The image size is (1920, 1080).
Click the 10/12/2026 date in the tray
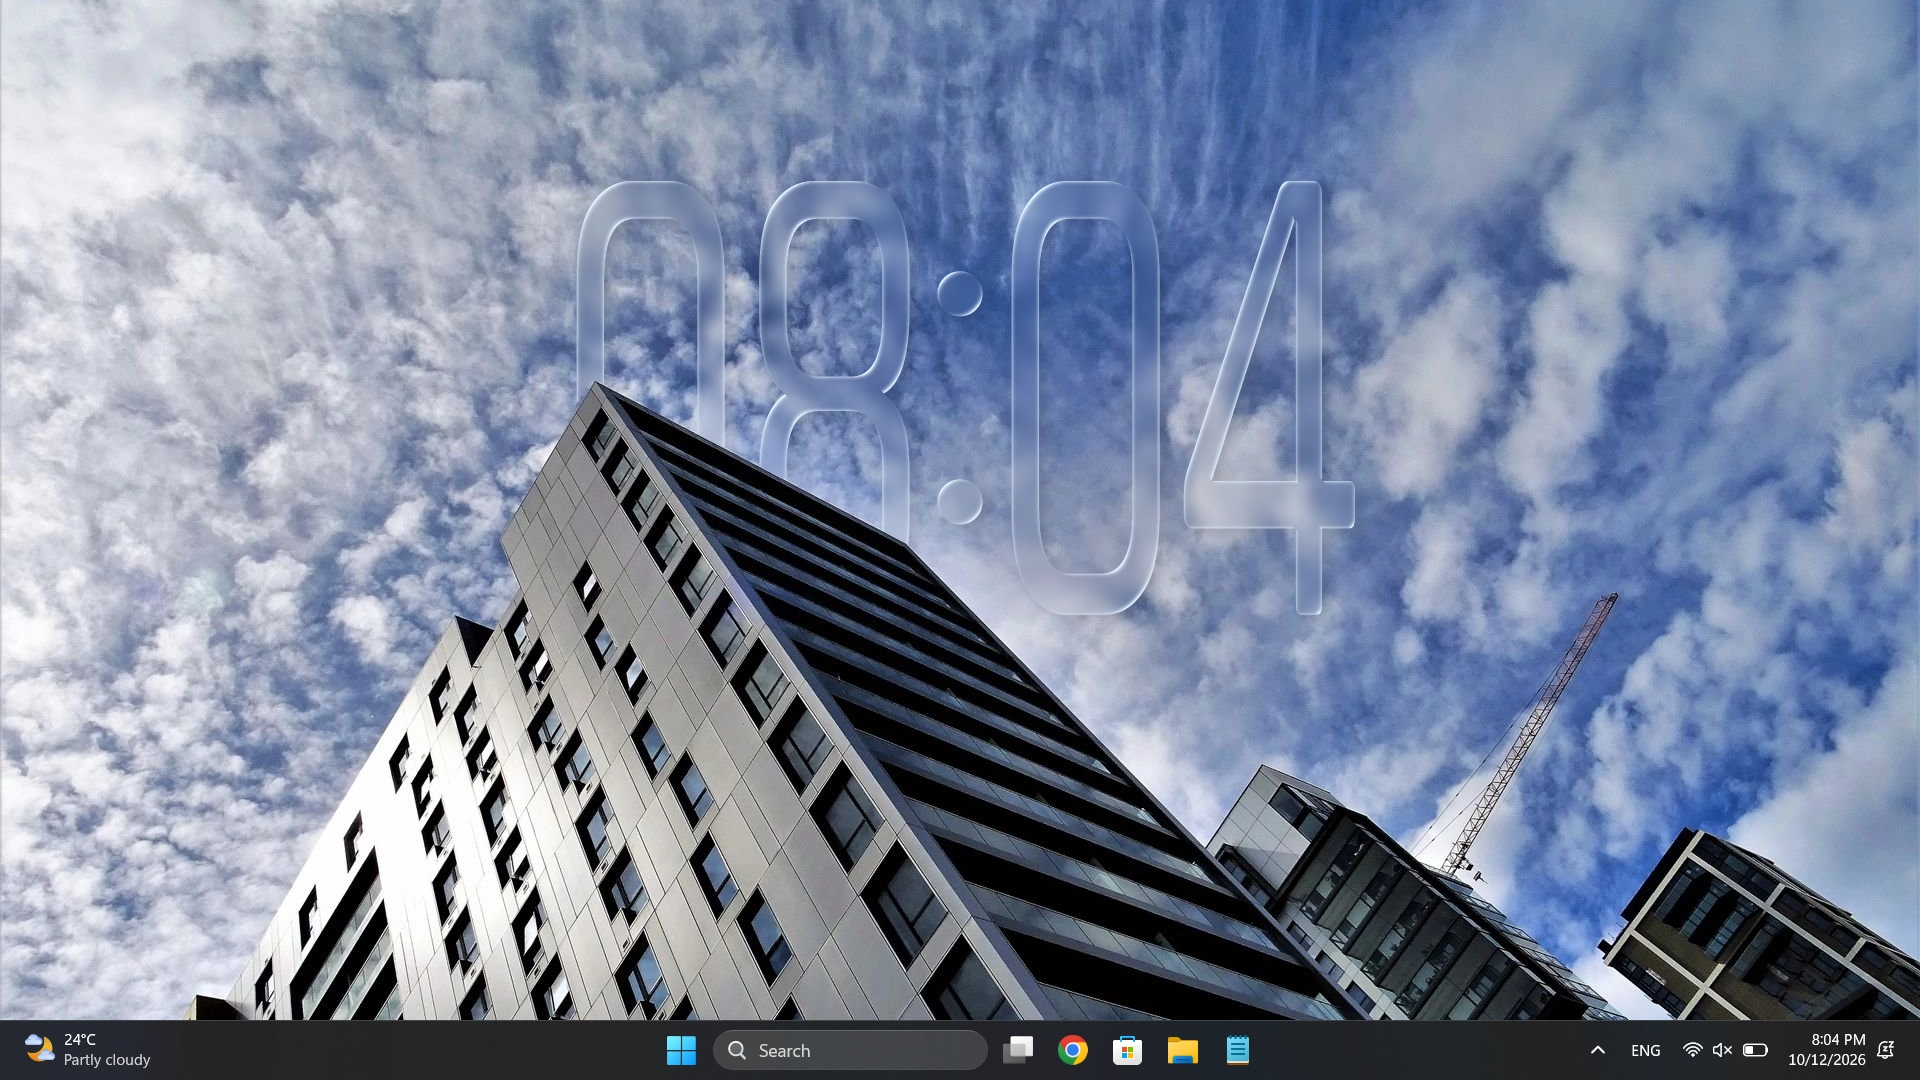pos(1827,1060)
